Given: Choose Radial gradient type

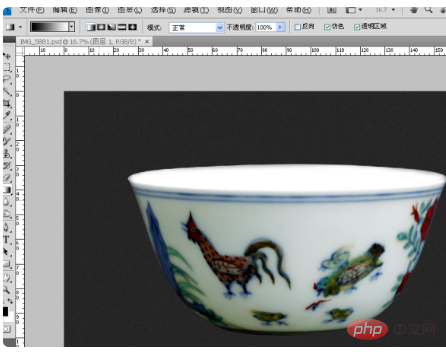Looking at the screenshot, I should (x=101, y=27).
